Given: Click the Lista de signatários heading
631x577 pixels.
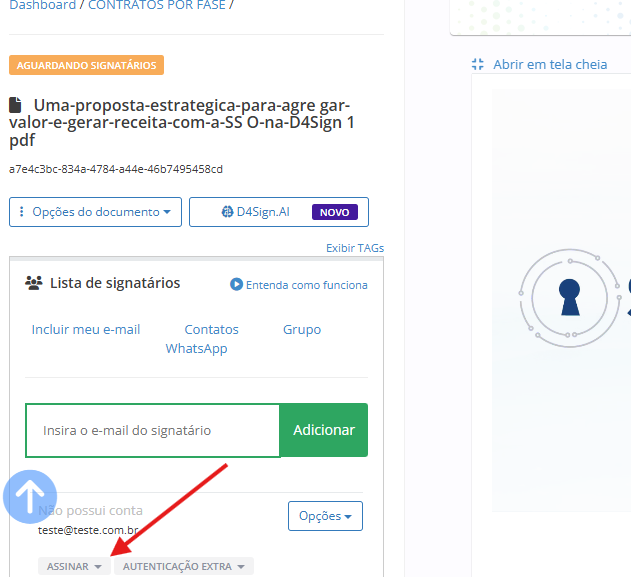Looking at the screenshot, I should [x=115, y=283].
